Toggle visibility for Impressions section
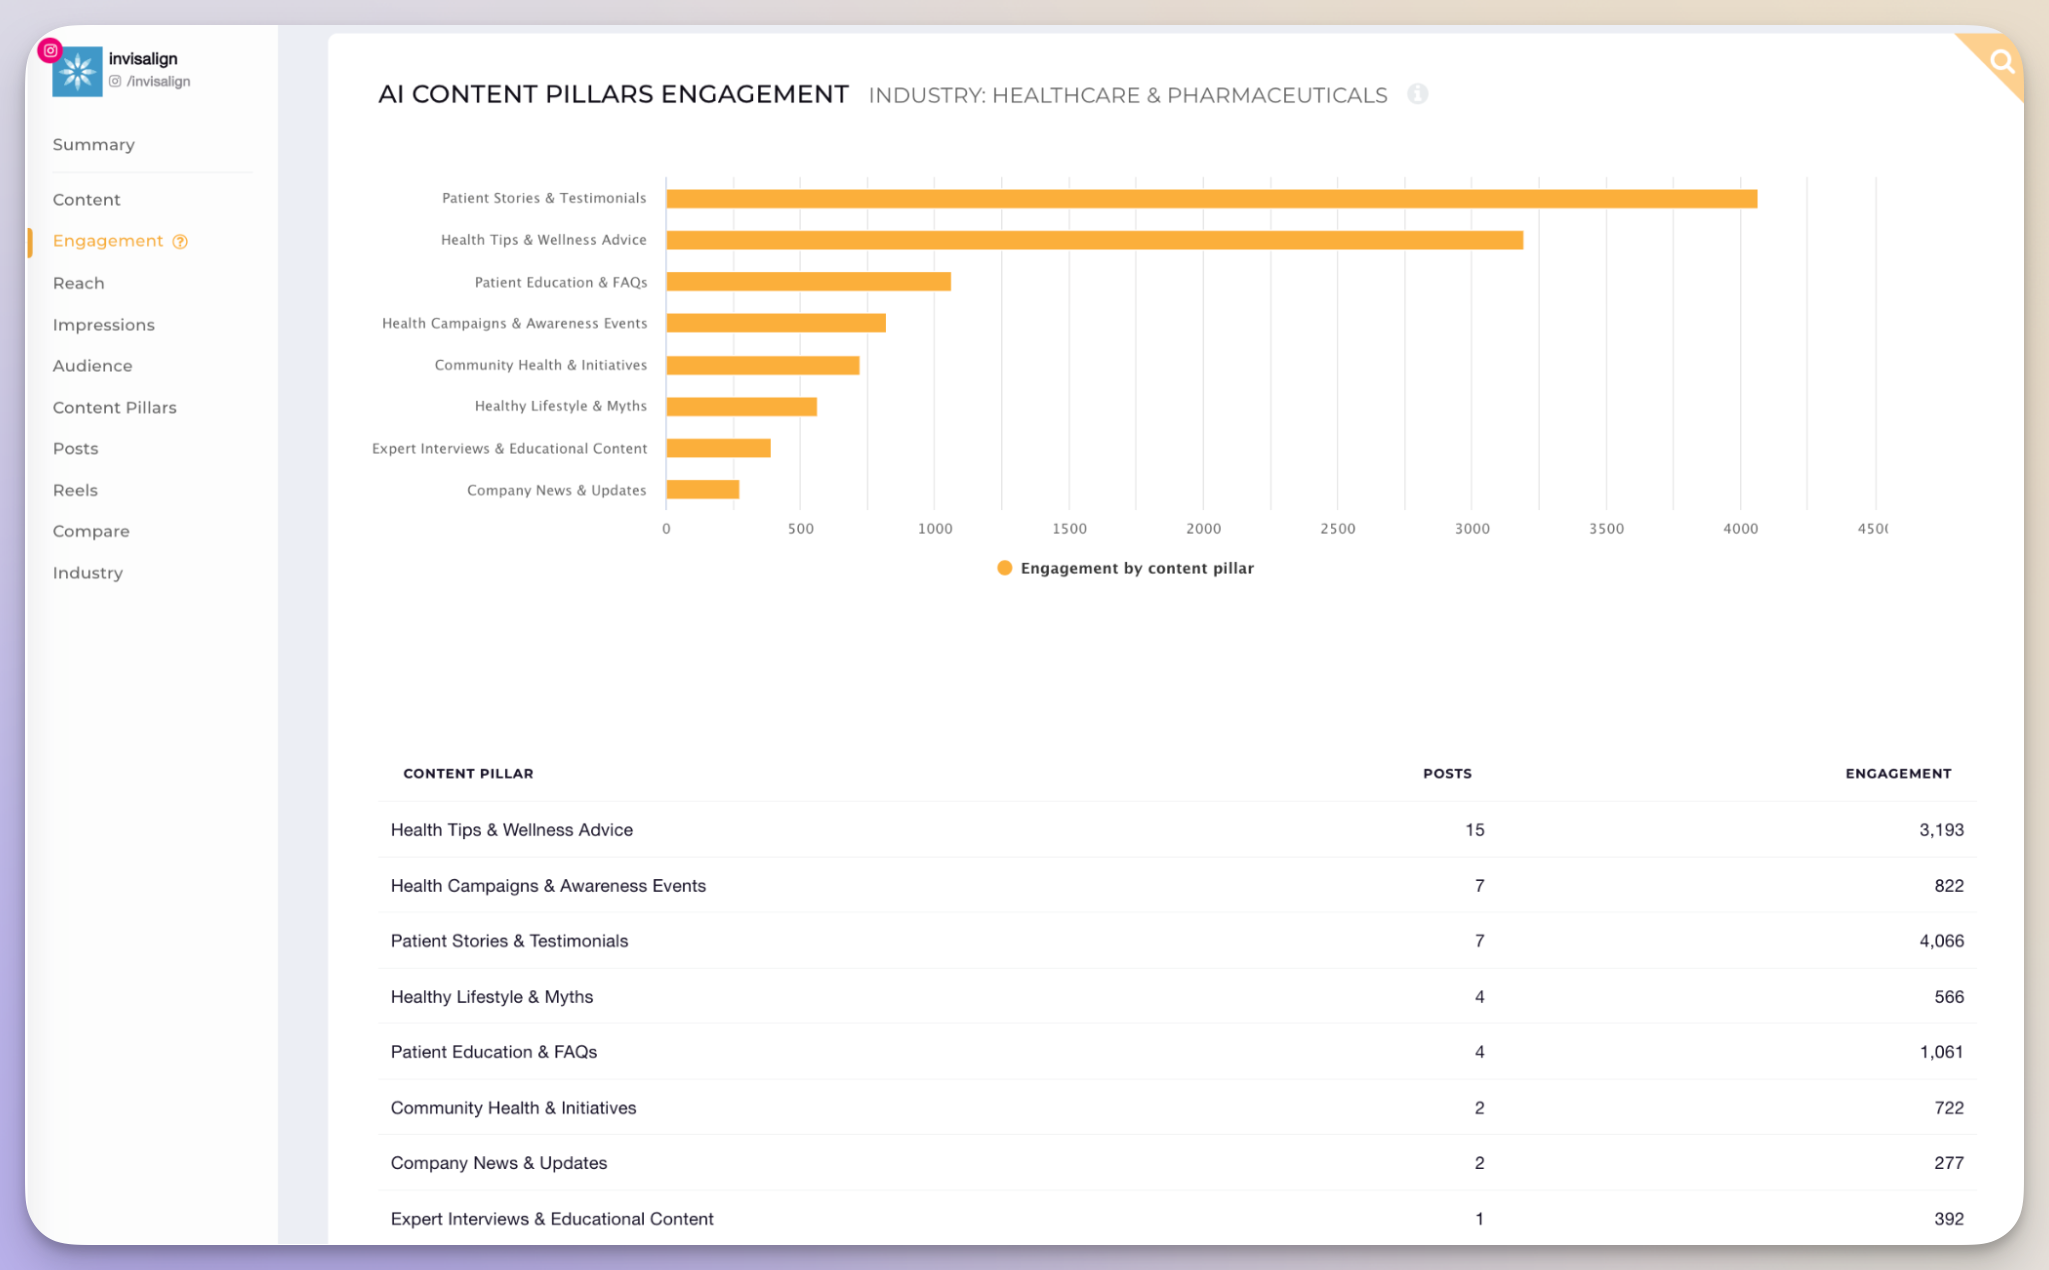Screen dimensions: 2049x1270 tap(102, 325)
